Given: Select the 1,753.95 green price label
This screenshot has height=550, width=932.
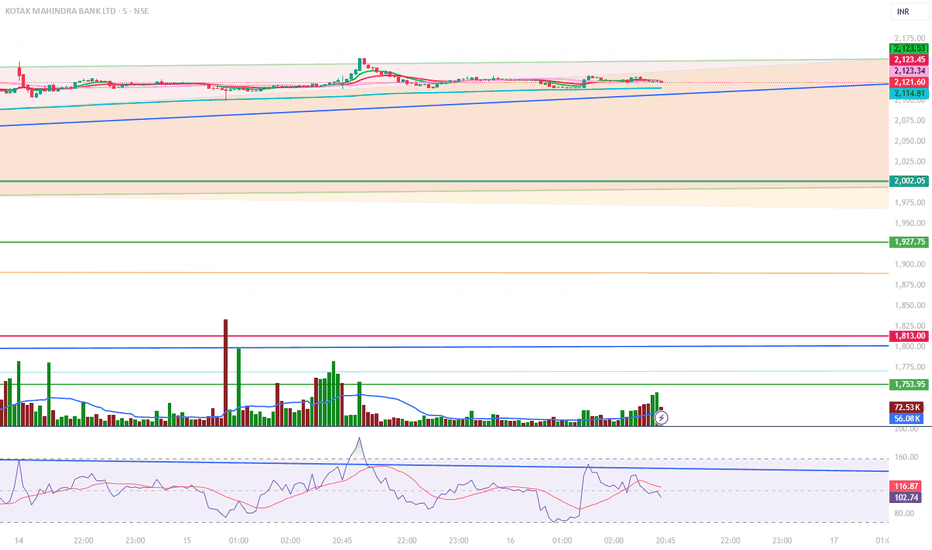Looking at the screenshot, I should tap(909, 384).
